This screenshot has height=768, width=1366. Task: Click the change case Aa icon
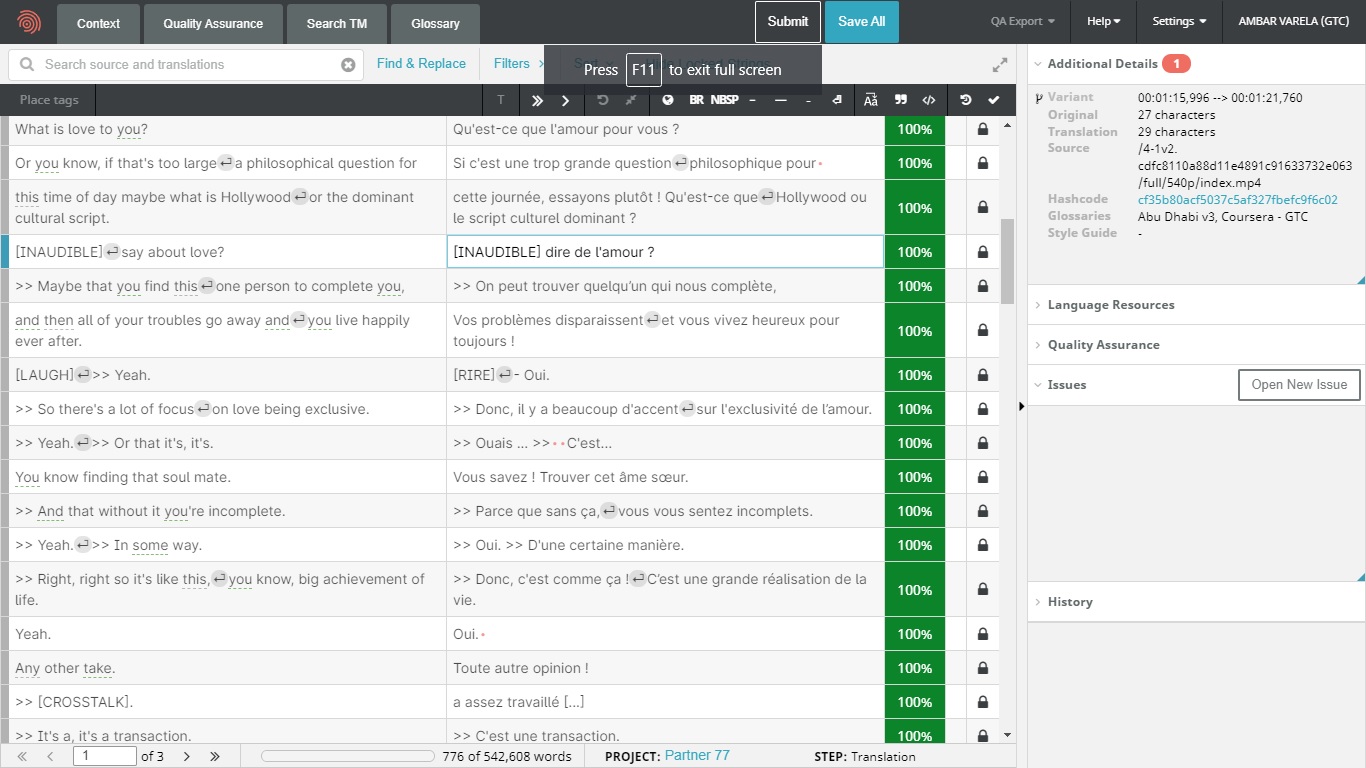tap(871, 100)
